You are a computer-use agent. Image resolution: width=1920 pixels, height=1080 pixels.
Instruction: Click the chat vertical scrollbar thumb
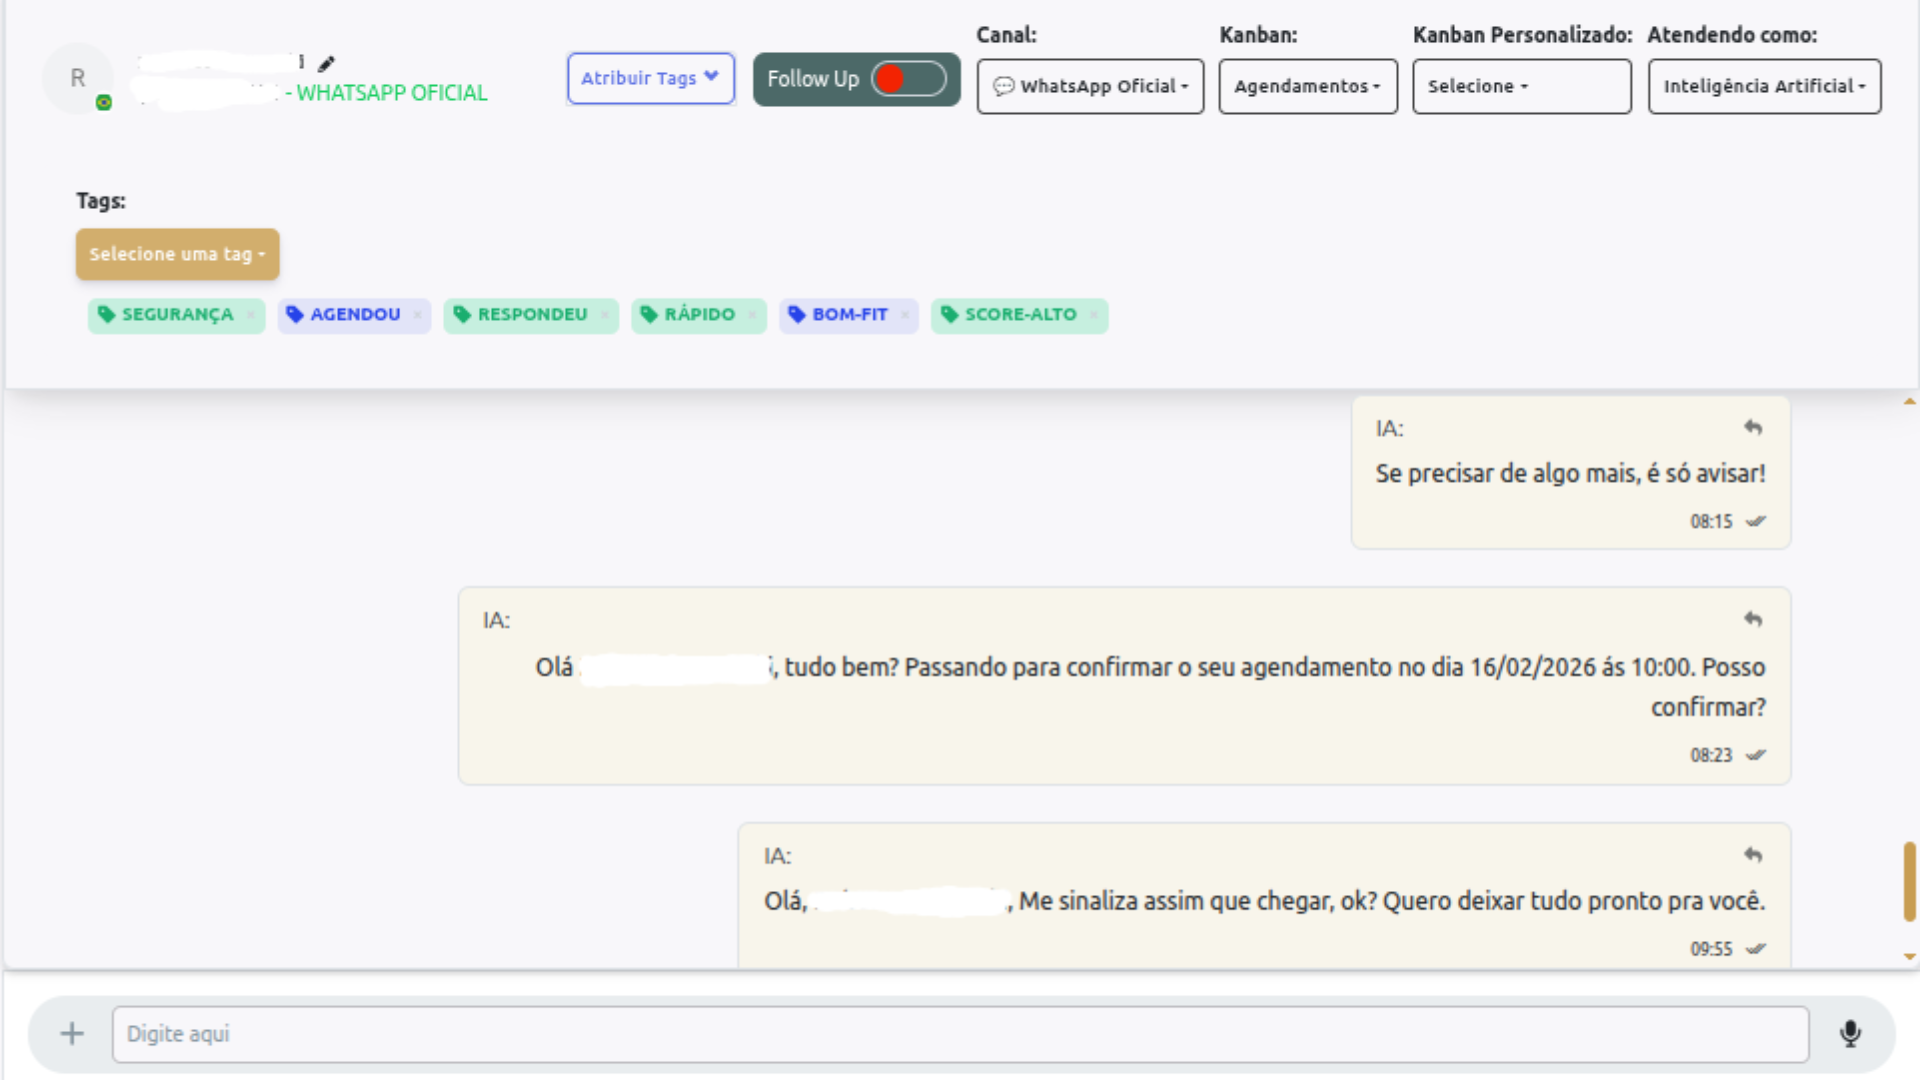(x=1909, y=881)
